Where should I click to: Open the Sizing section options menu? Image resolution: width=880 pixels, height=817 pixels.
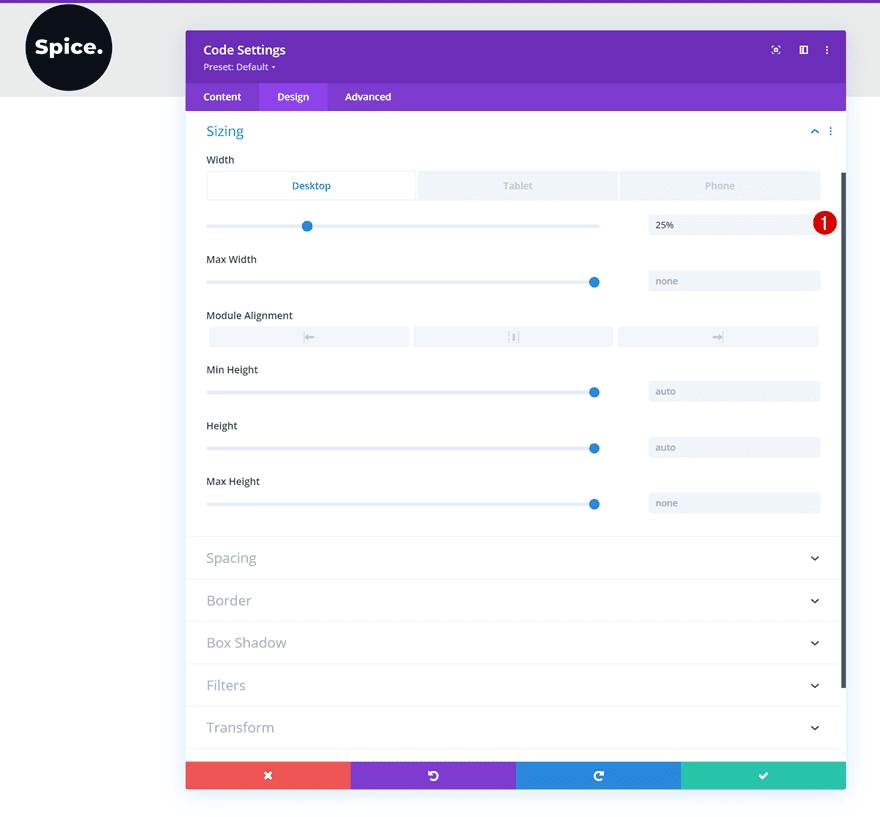830,132
